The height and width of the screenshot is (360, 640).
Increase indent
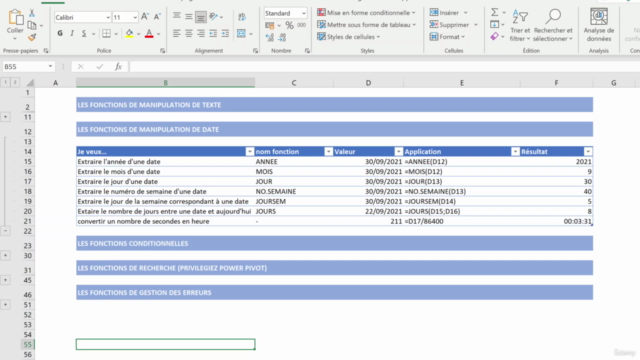[225, 33]
